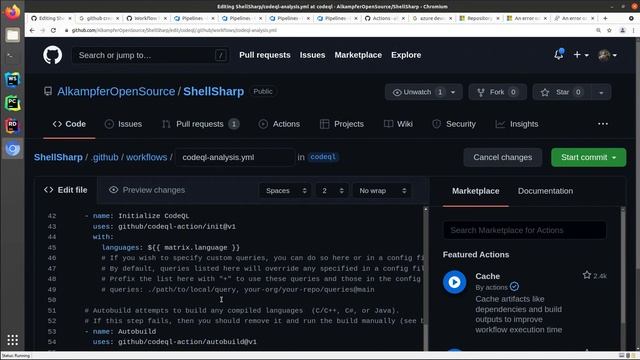Open the plus create-new menu
The height and width of the screenshot is (360, 640).
pyautogui.click(x=581, y=55)
